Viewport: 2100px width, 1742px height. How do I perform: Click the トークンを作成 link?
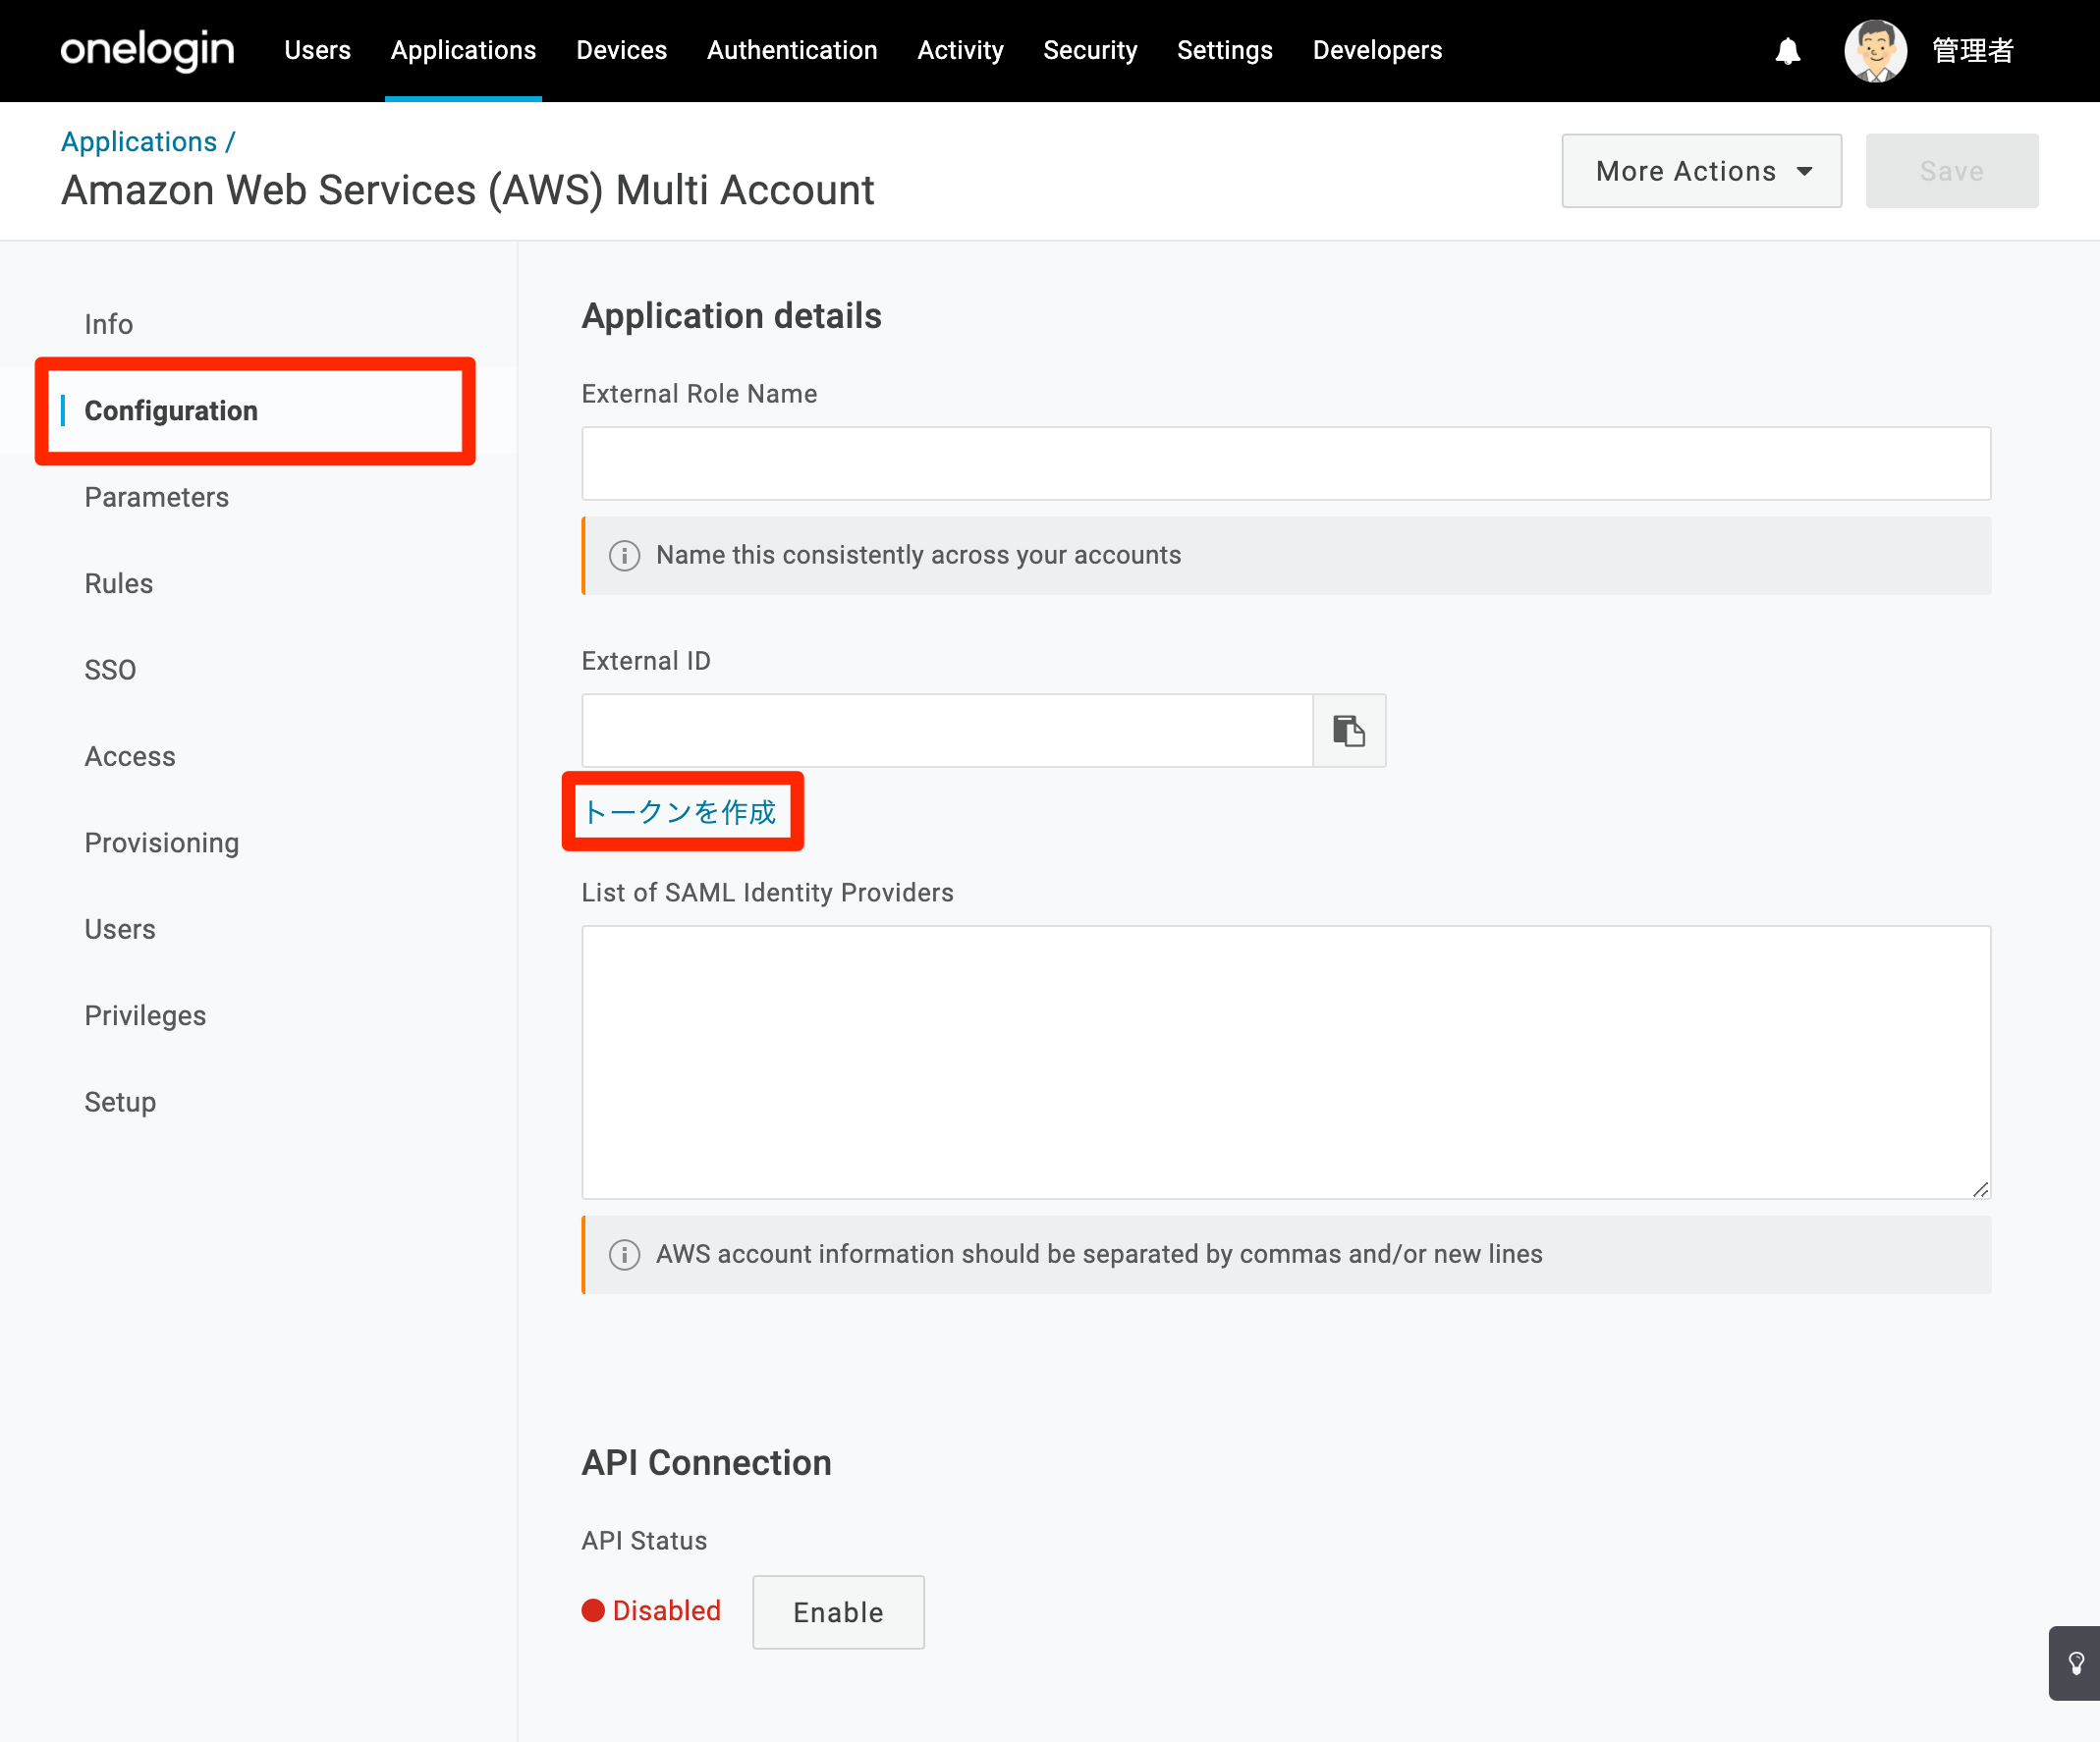(679, 812)
